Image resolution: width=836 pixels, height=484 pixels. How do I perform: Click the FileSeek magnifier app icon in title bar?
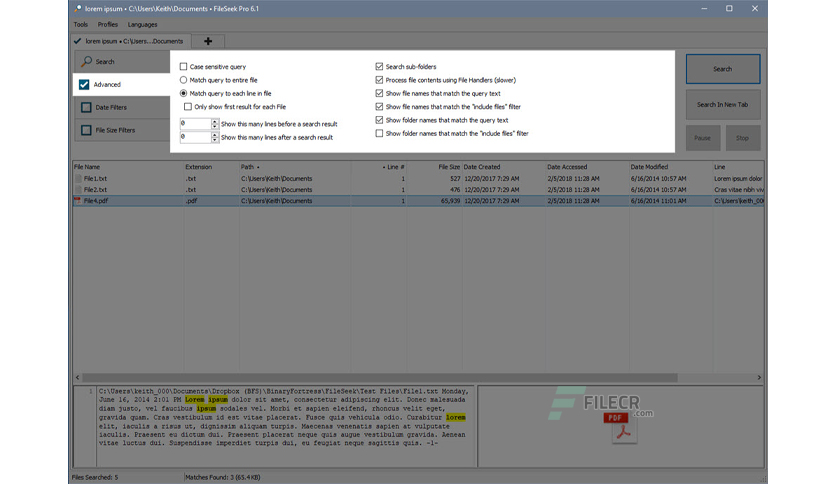coord(78,9)
